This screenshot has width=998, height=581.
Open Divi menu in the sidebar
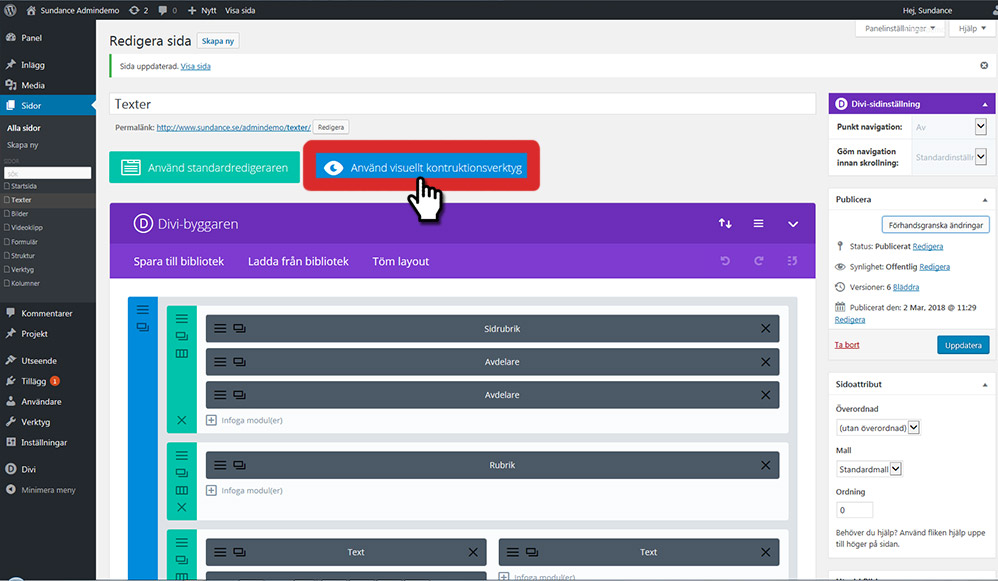tap(28, 469)
